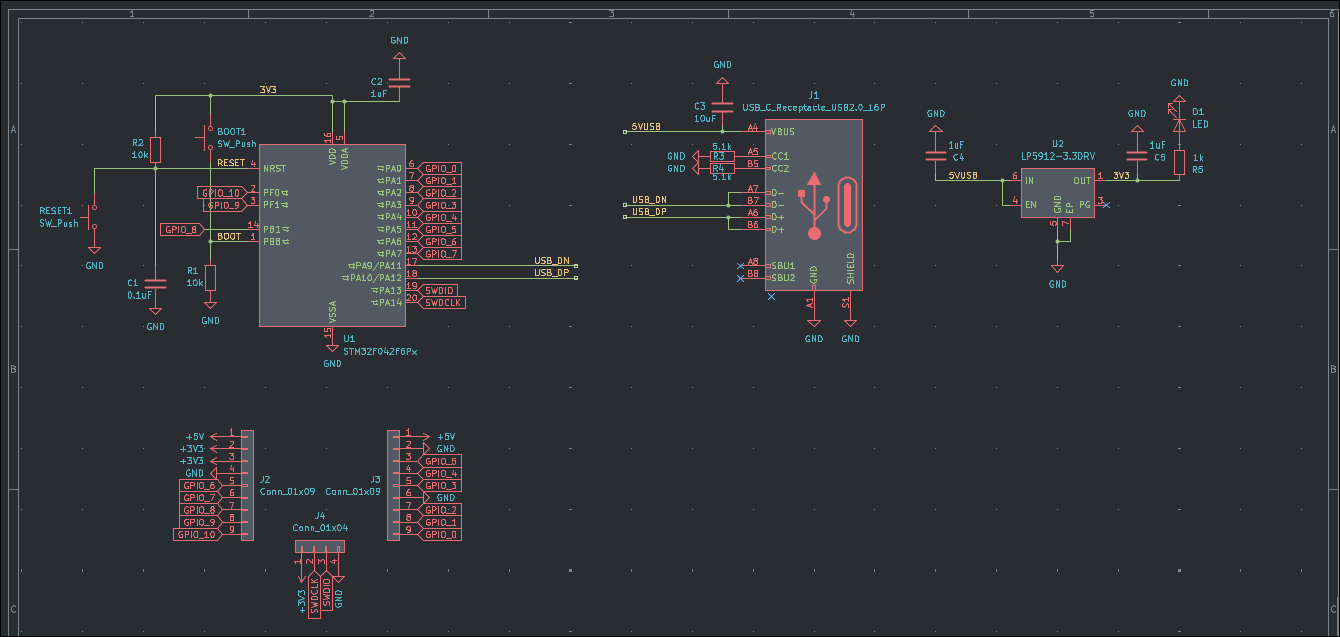Click the Conn_01x04 text above J4
Image resolution: width=1340 pixels, height=637 pixels.
[320, 527]
